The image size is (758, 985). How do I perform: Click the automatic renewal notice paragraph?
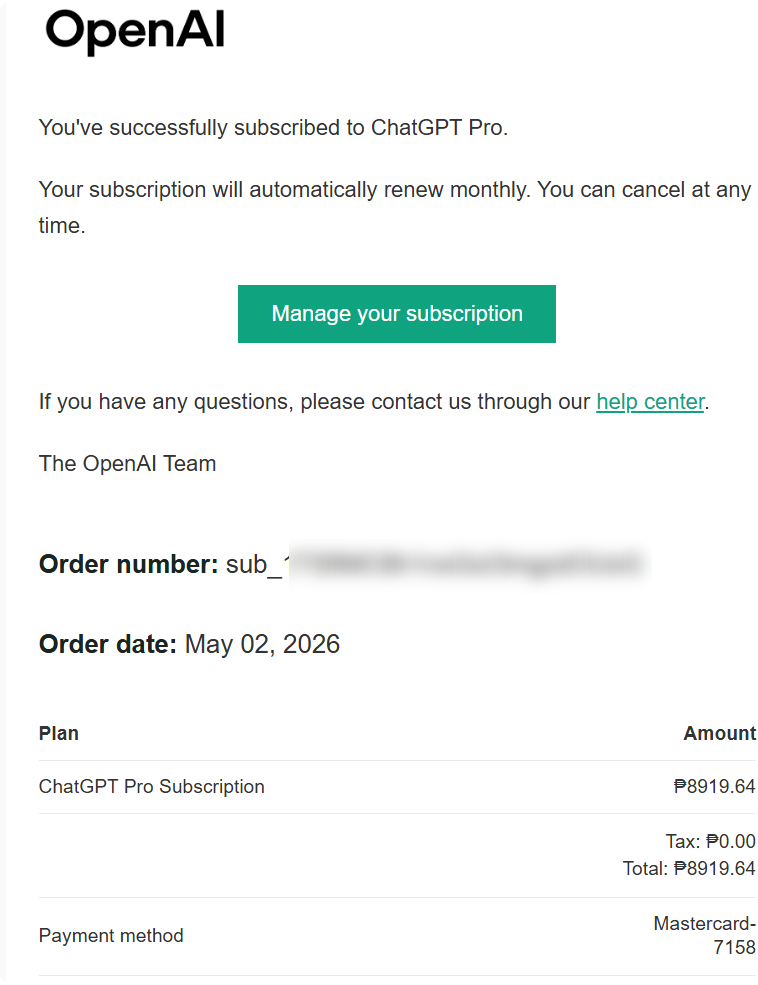395,207
